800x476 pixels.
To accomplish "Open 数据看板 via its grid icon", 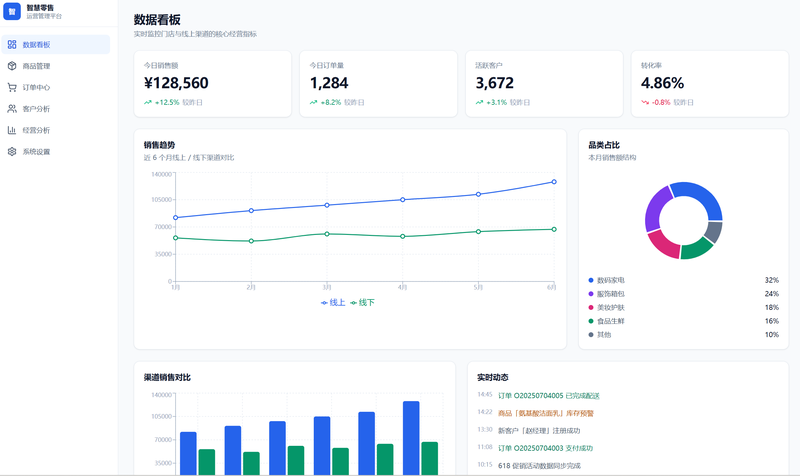I will (x=12, y=44).
